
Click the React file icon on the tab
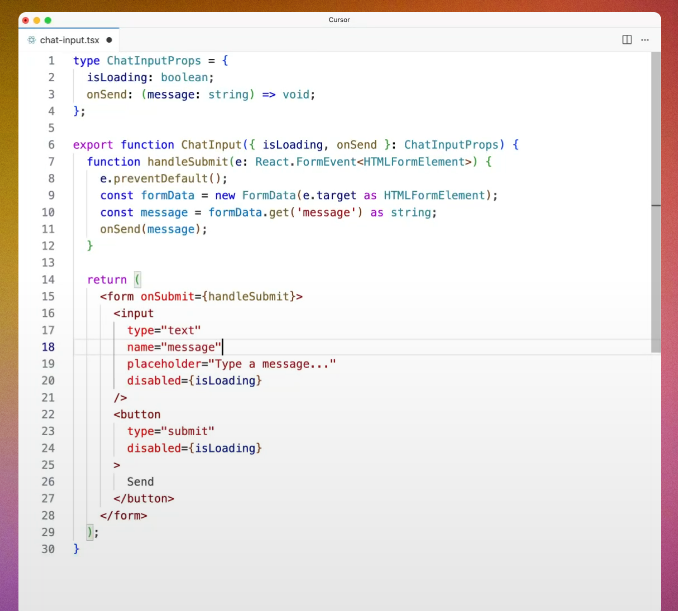(x=32, y=40)
